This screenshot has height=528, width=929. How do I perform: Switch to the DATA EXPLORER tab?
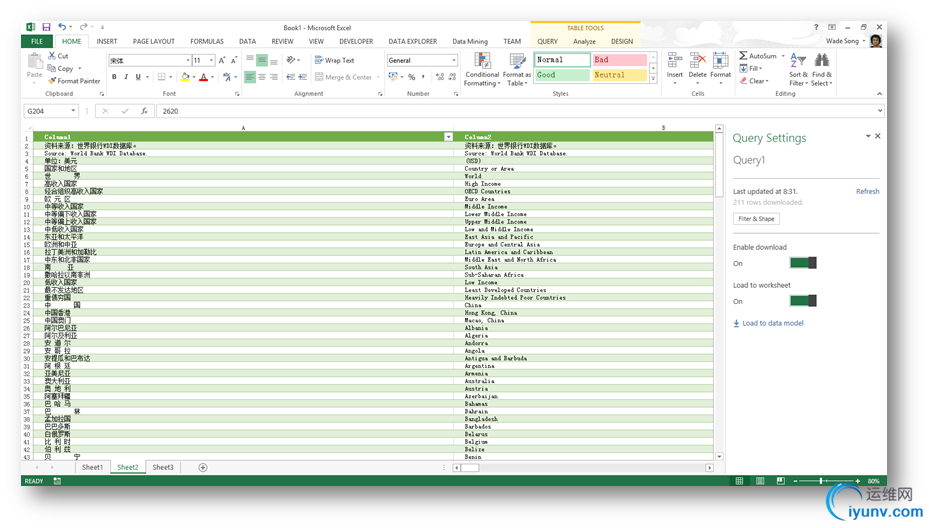[x=412, y=41]
